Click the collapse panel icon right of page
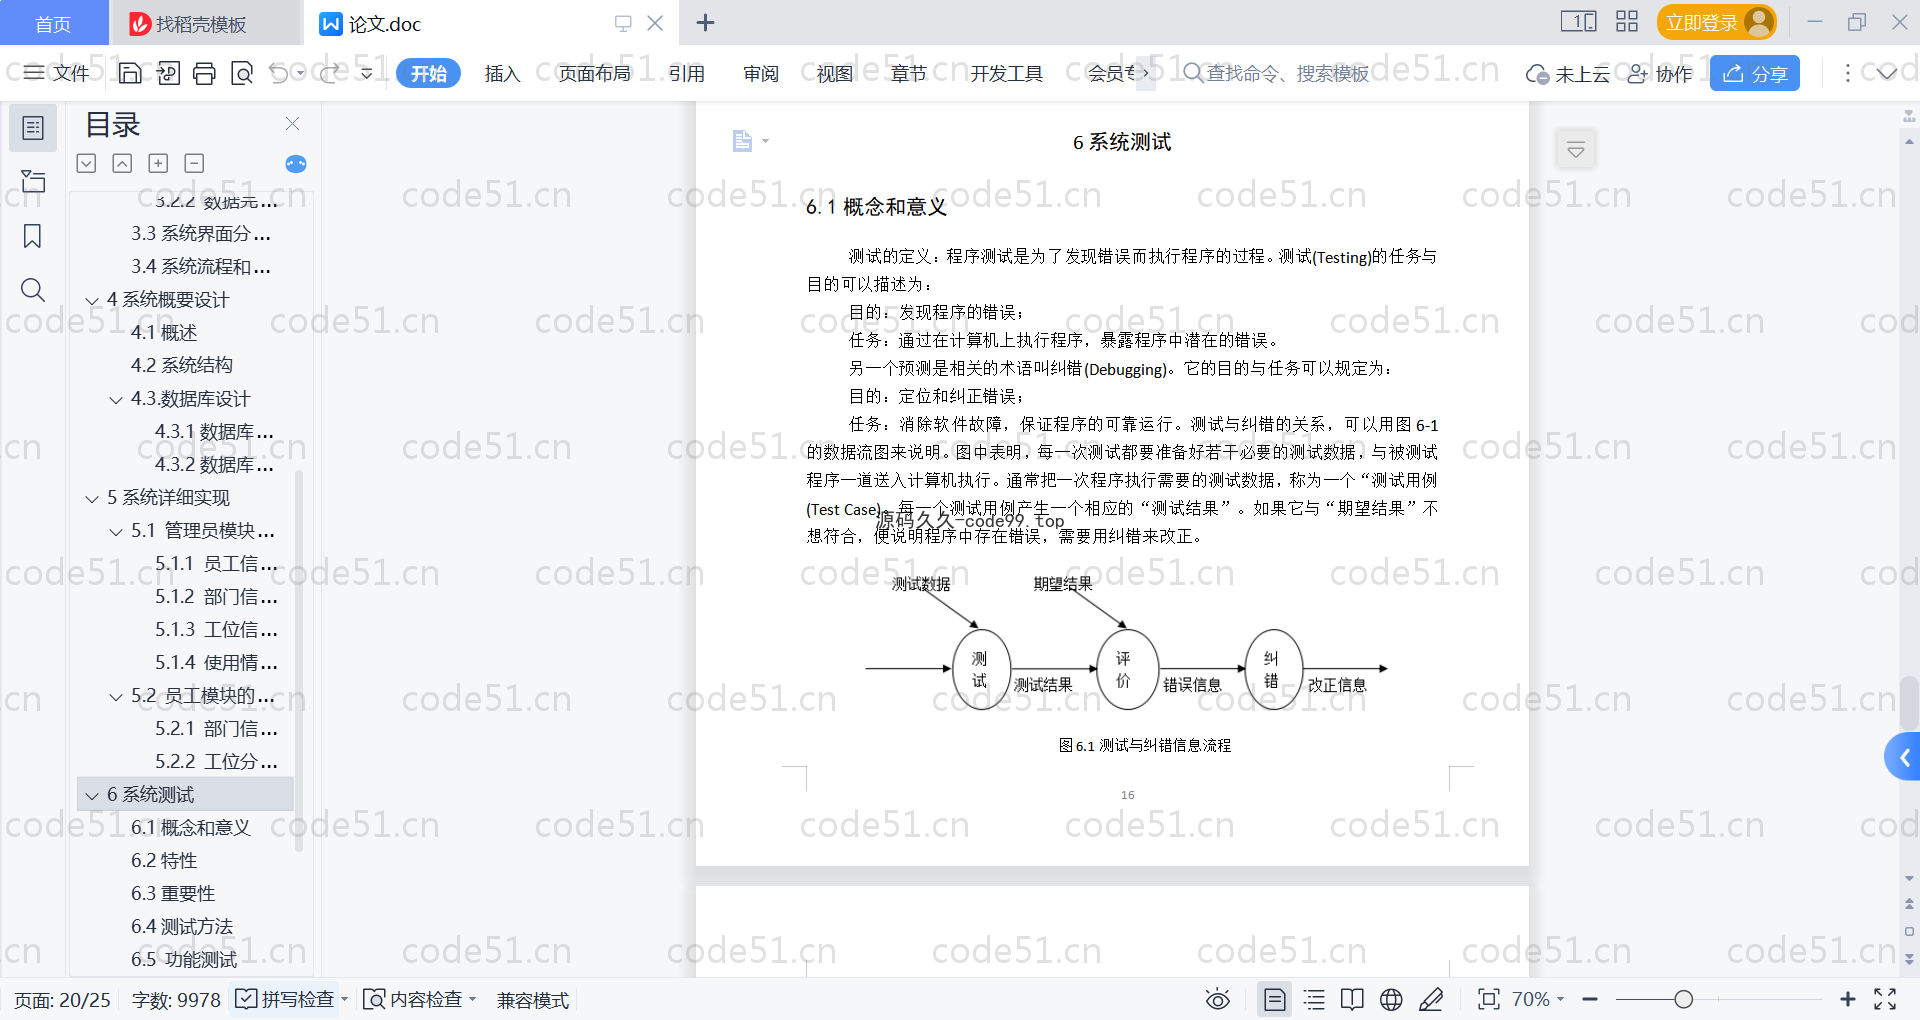 click(1576, 150)
